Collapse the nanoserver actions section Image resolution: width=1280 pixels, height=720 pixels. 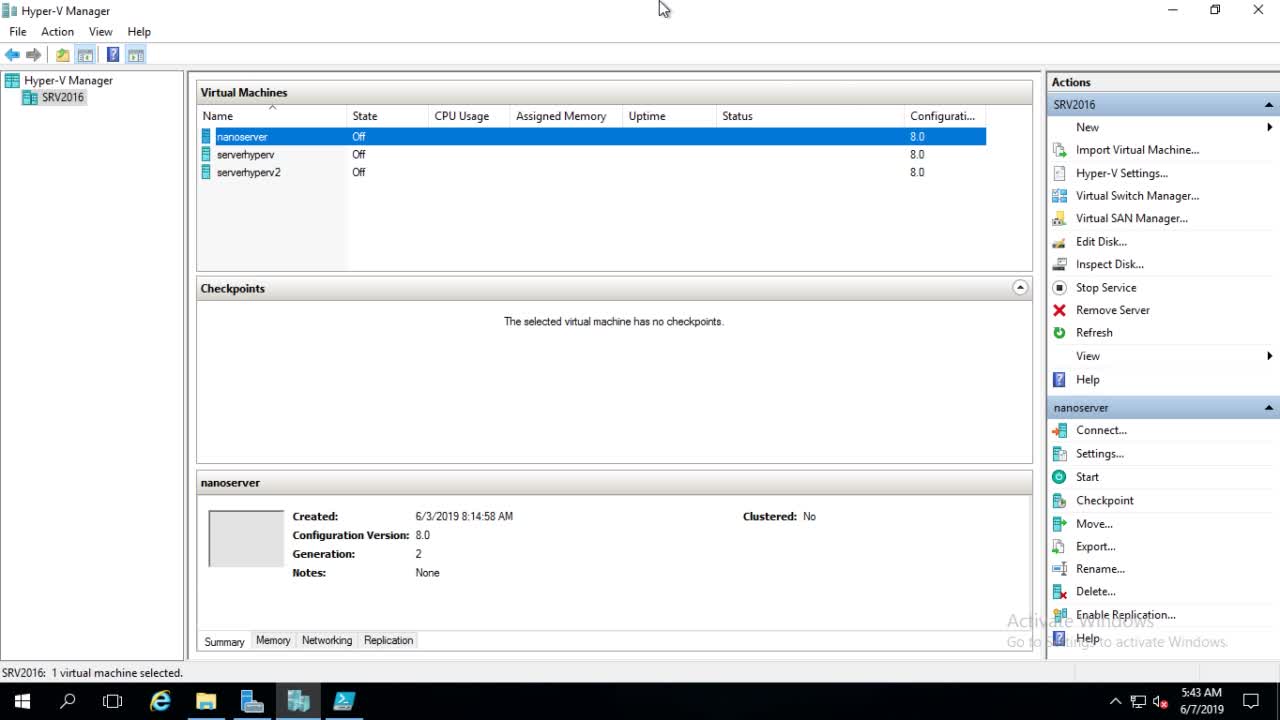1268,408
